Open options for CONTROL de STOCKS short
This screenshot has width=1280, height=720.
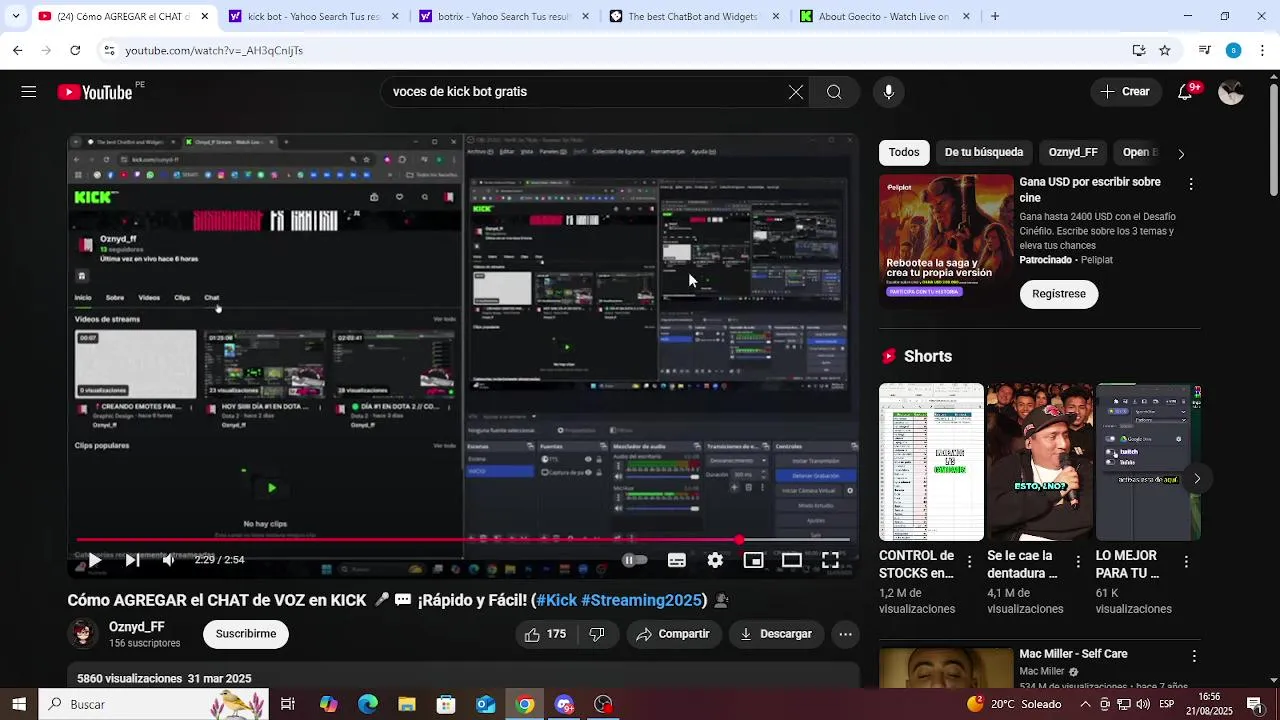click(x=969, y=562)
